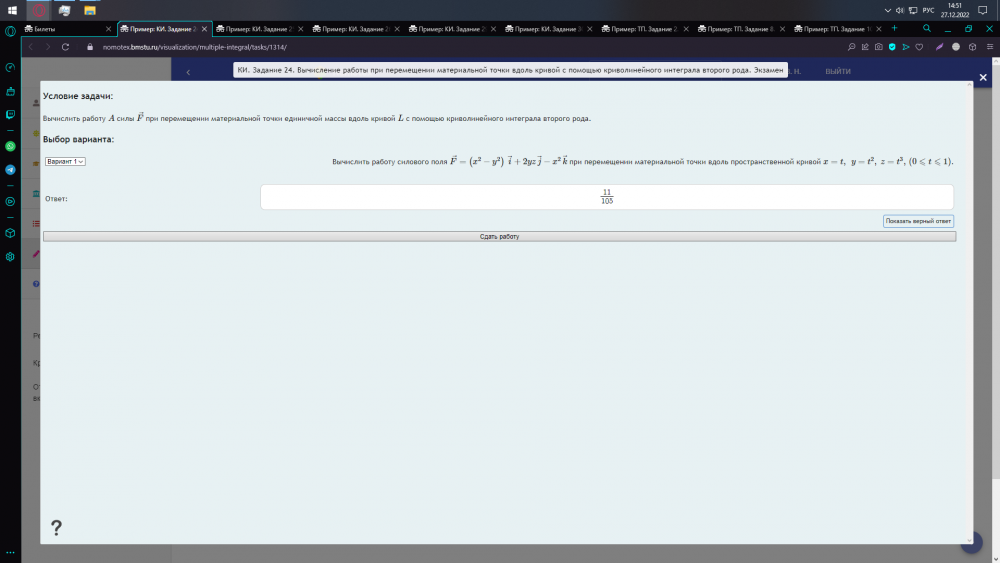The width and height of the screenshot is (1000, 563).
Task: Open a new tab with the plus button
Action: point(894,28)
